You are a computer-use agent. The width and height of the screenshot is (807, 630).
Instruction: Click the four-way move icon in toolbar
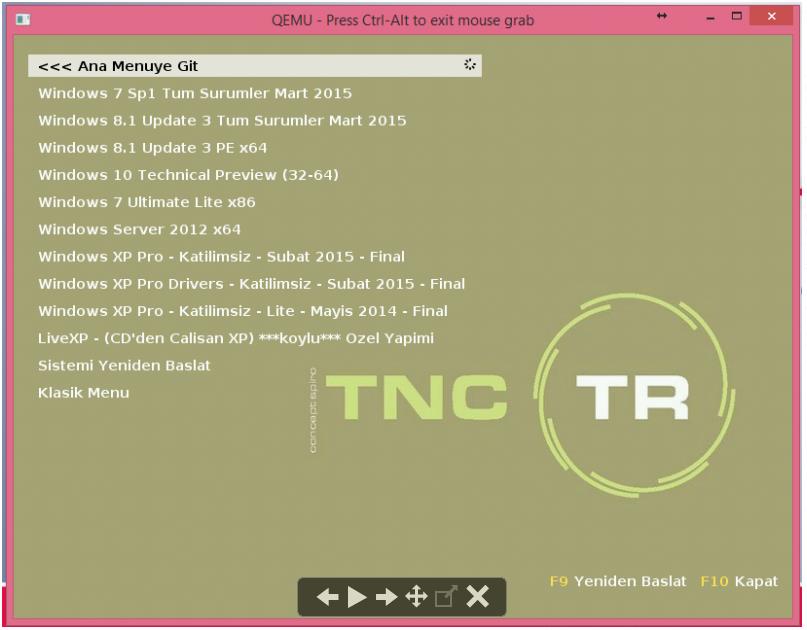[x=416, y=597]
